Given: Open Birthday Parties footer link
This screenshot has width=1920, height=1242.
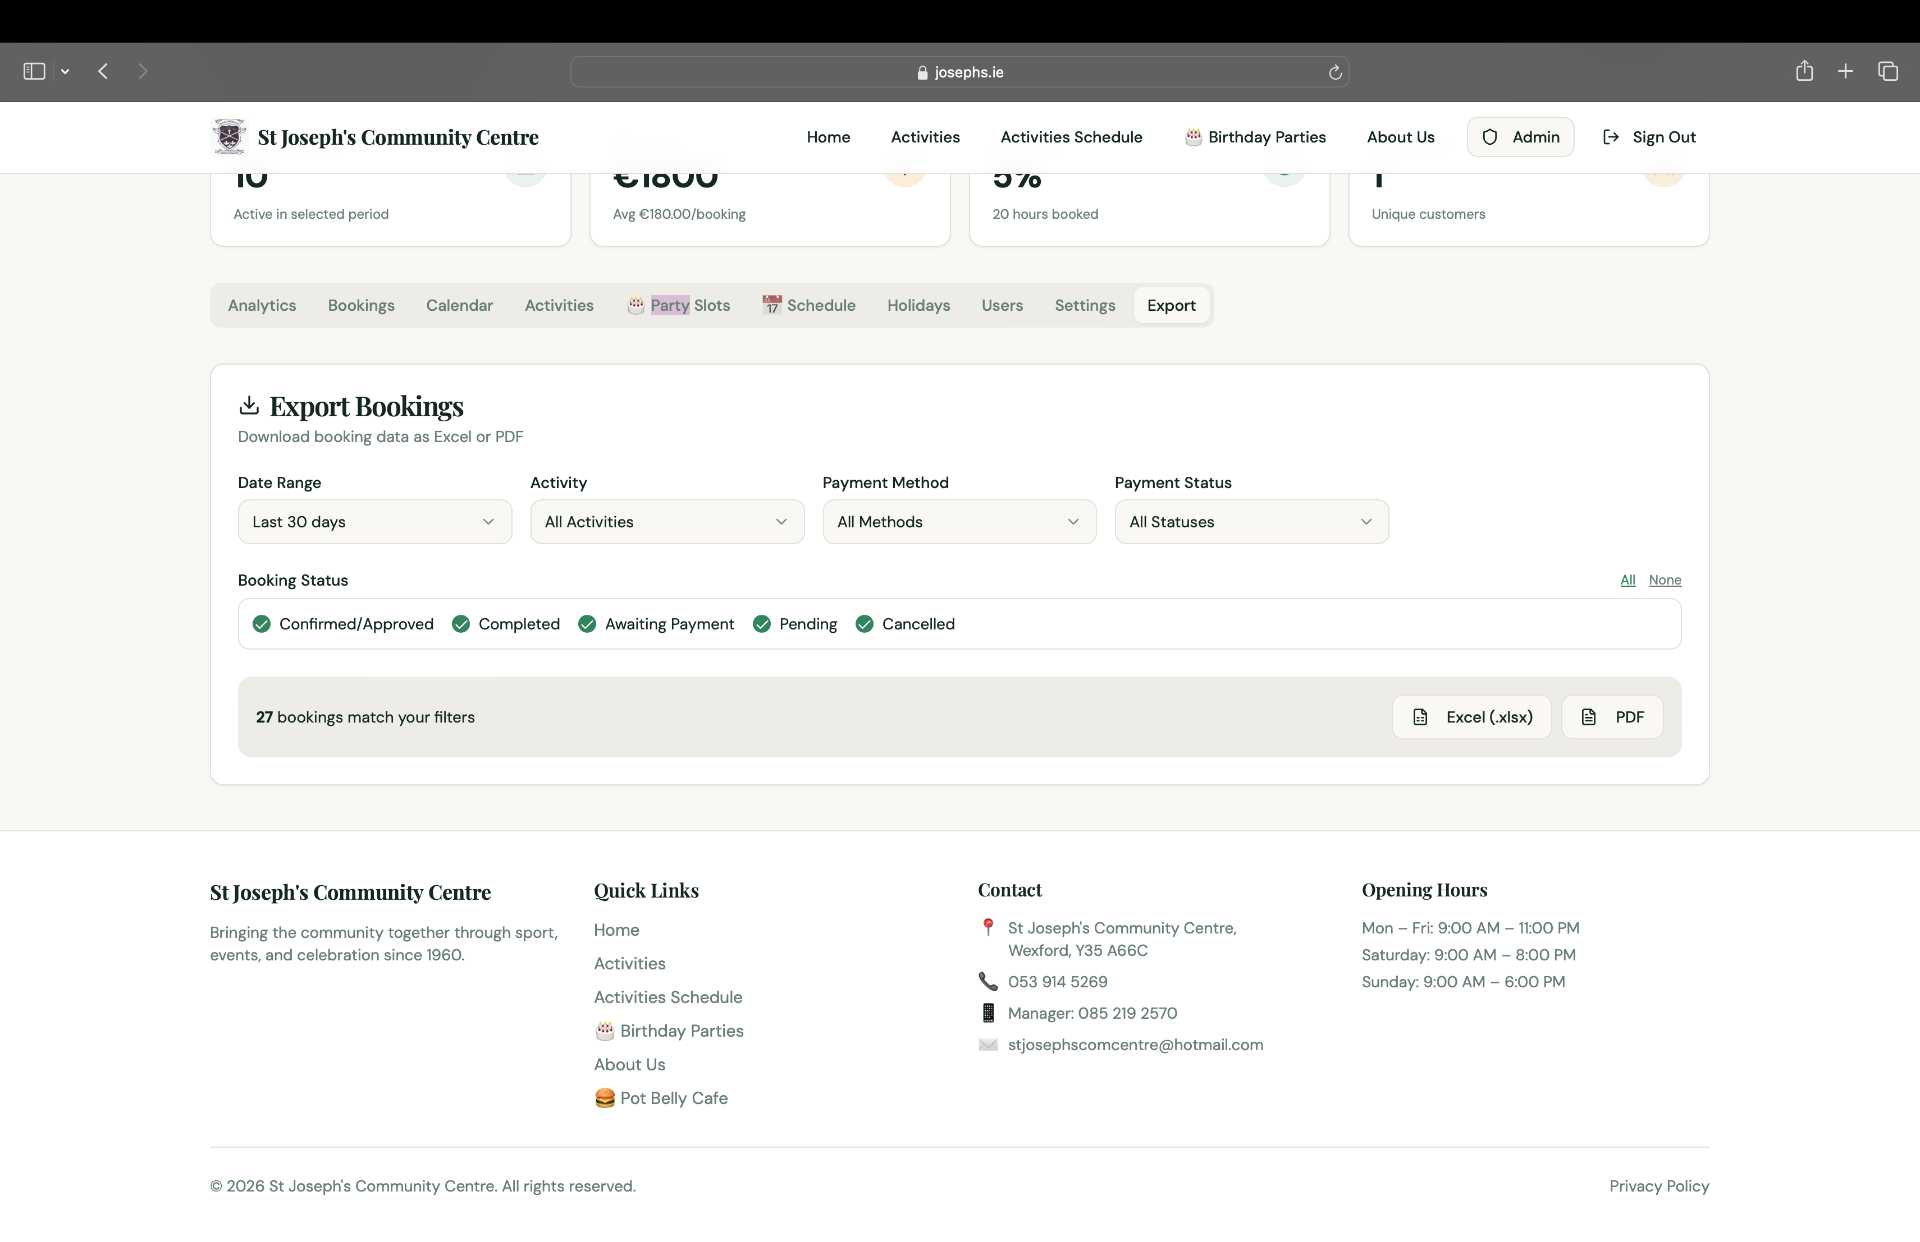Looking at the screenshot, I should pos(669,1031).
